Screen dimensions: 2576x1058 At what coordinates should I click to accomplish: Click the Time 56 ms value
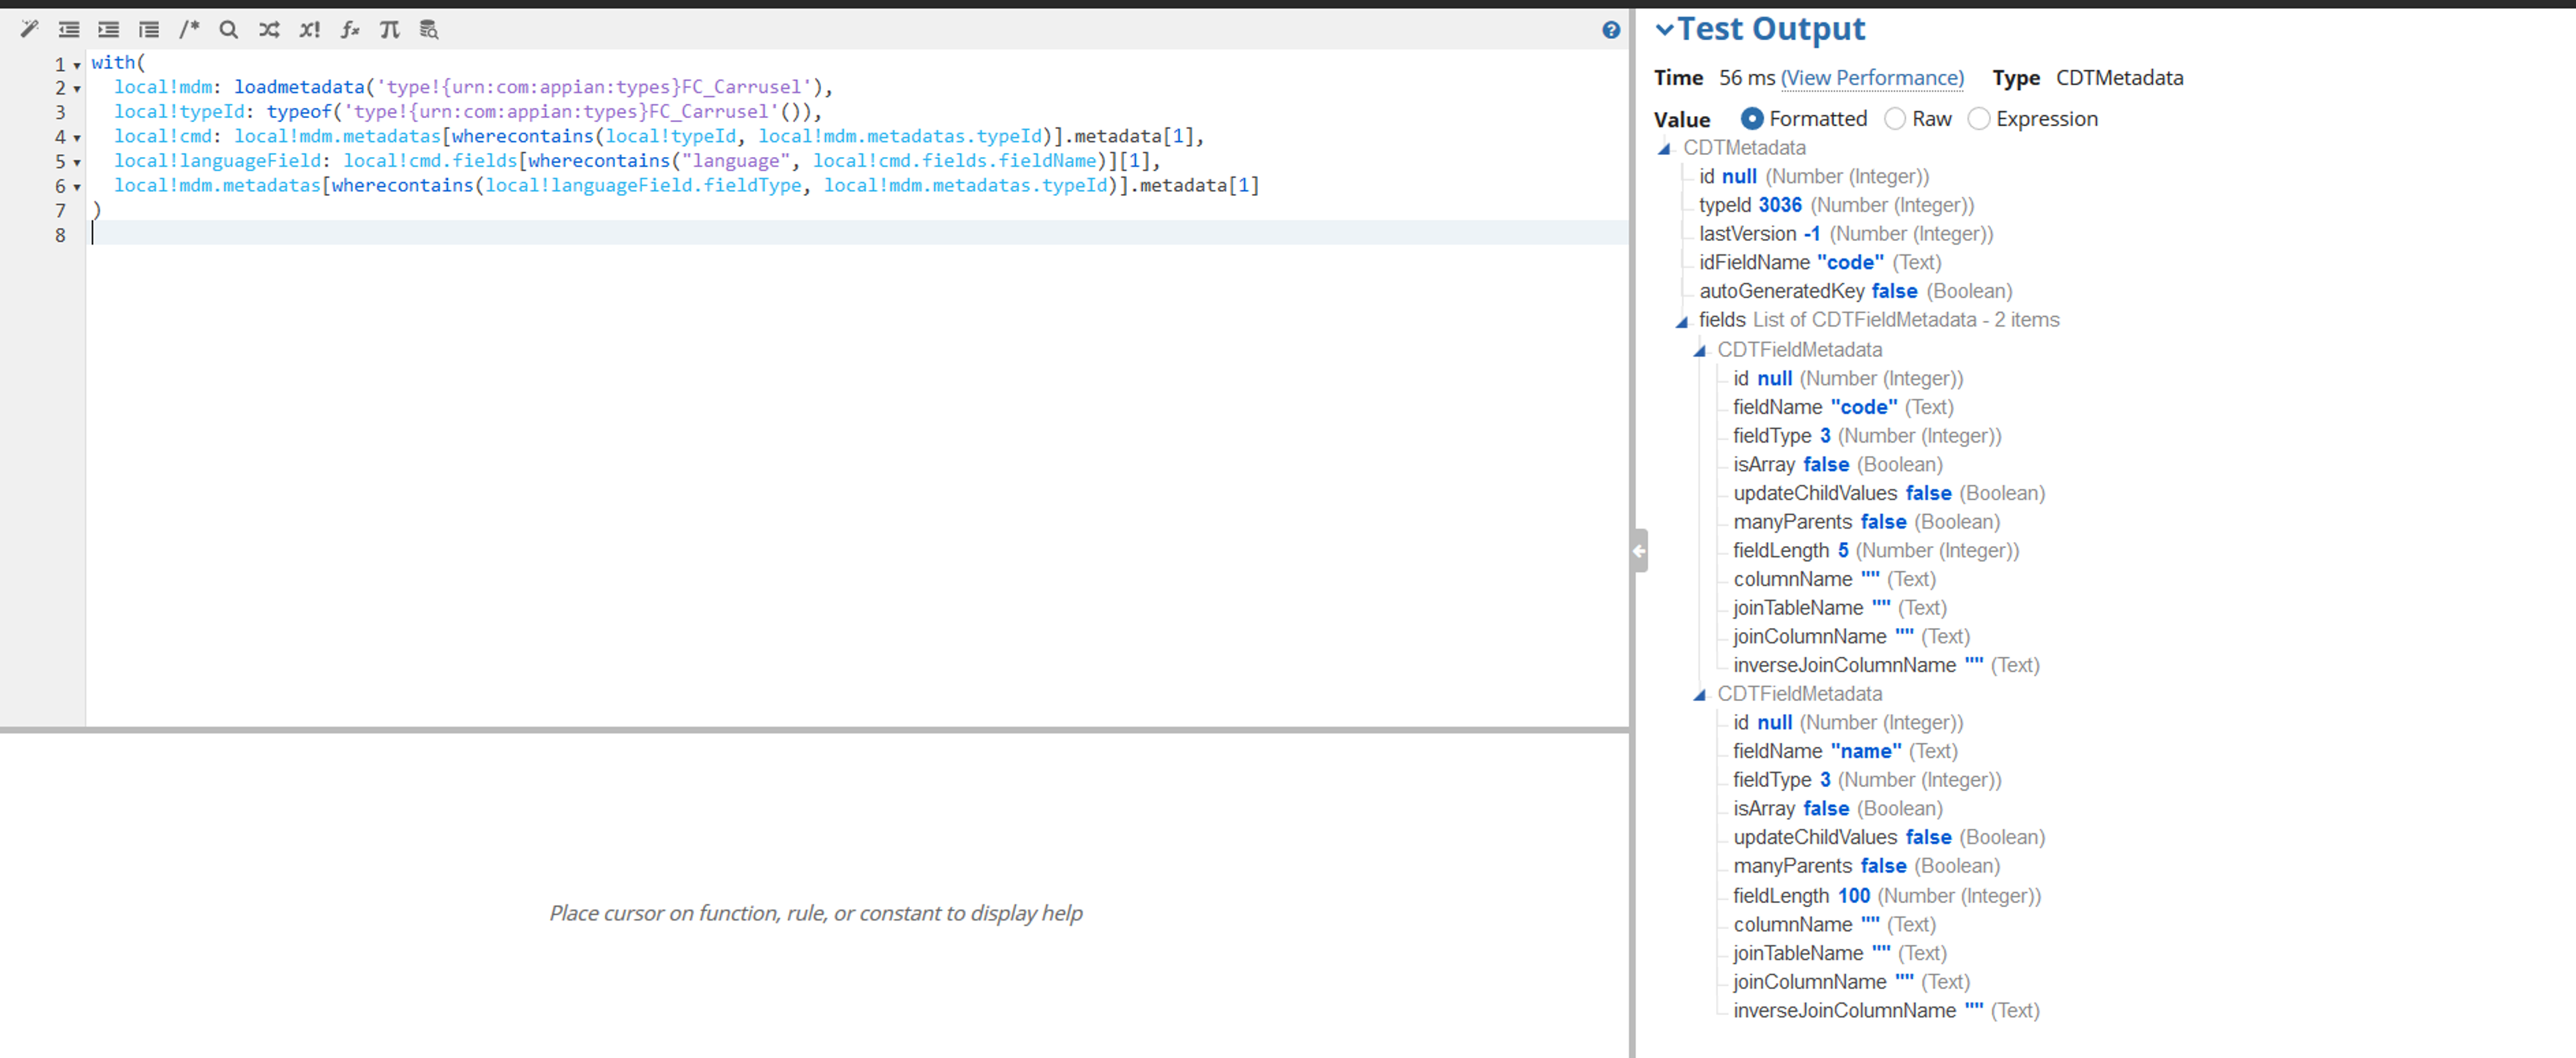point(1746,77)
